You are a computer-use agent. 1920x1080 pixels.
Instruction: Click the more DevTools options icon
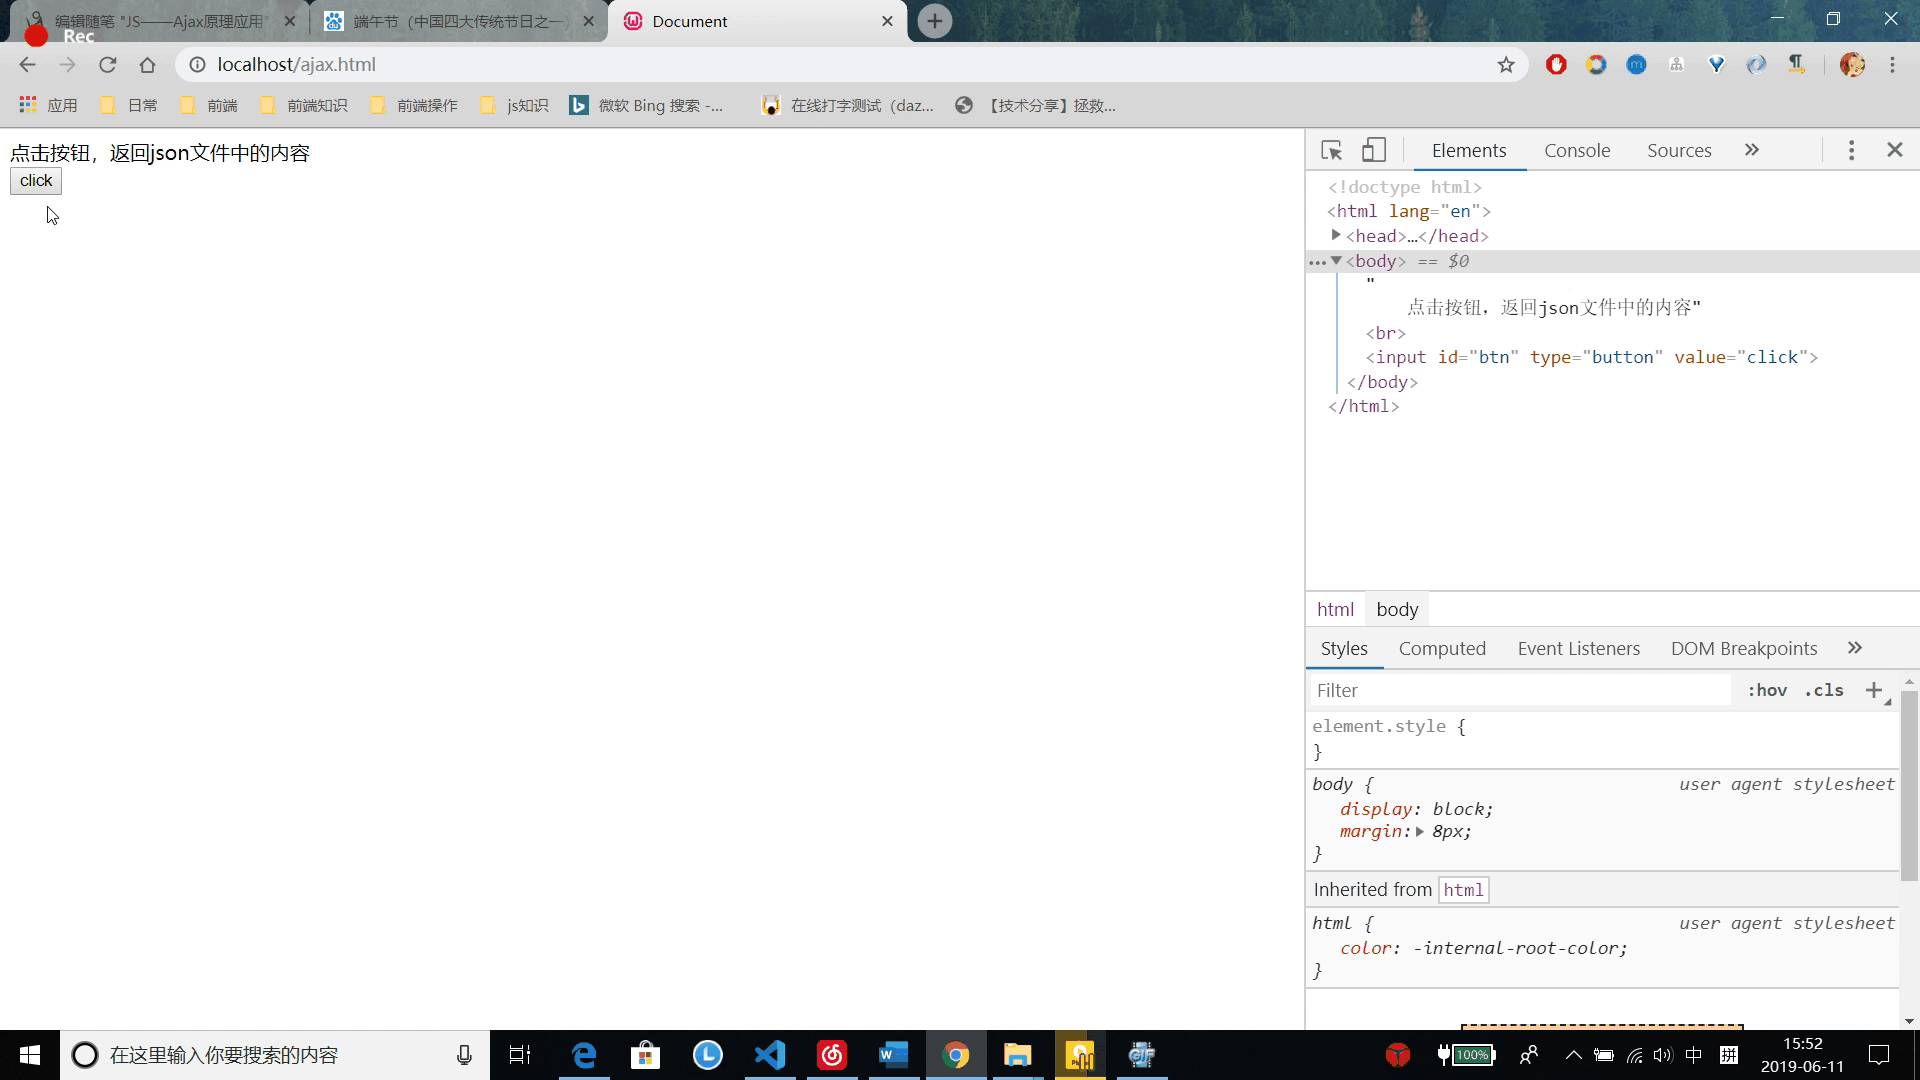(1851, 149)
